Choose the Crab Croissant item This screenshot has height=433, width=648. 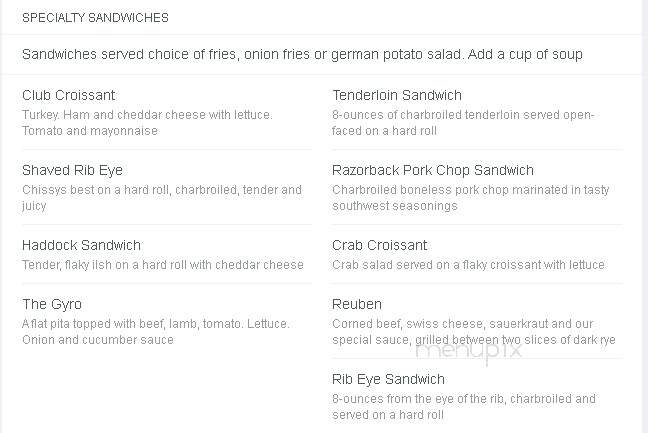tap(379, 245)
